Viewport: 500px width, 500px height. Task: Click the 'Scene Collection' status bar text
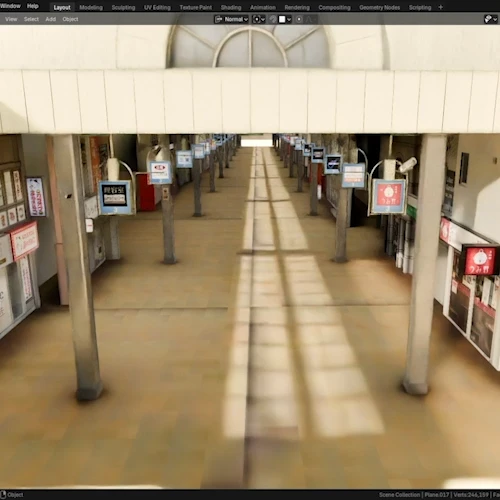point(399,495)
